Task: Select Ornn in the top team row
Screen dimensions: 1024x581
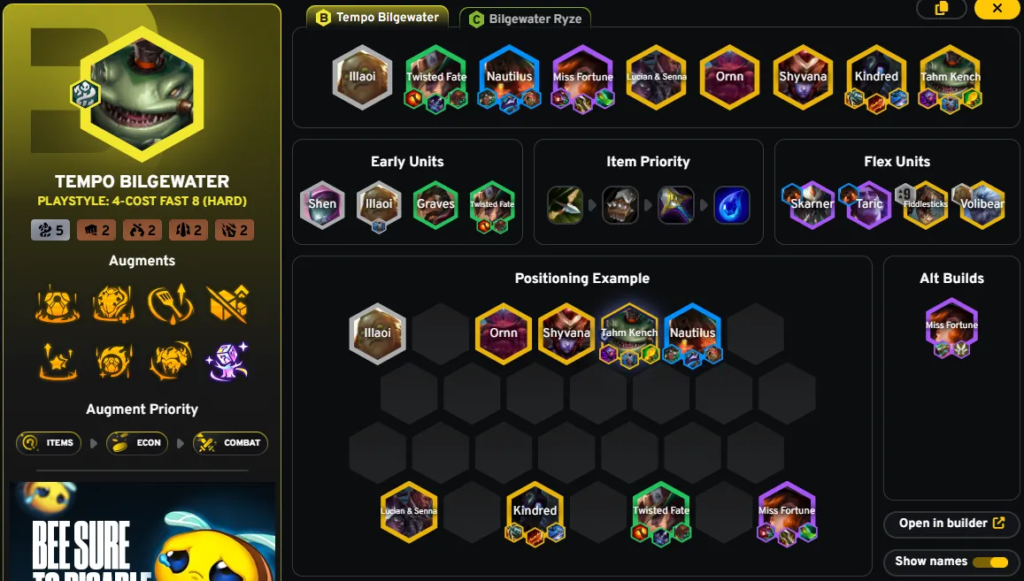Action: click(729, 76)
